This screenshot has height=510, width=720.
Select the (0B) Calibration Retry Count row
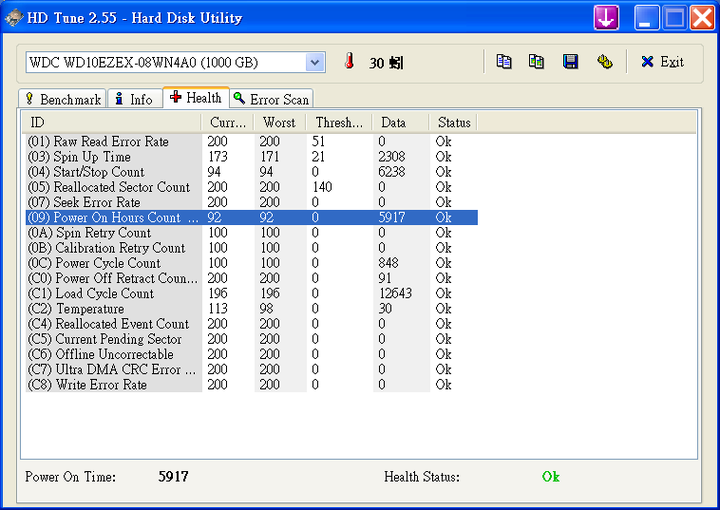252,247
